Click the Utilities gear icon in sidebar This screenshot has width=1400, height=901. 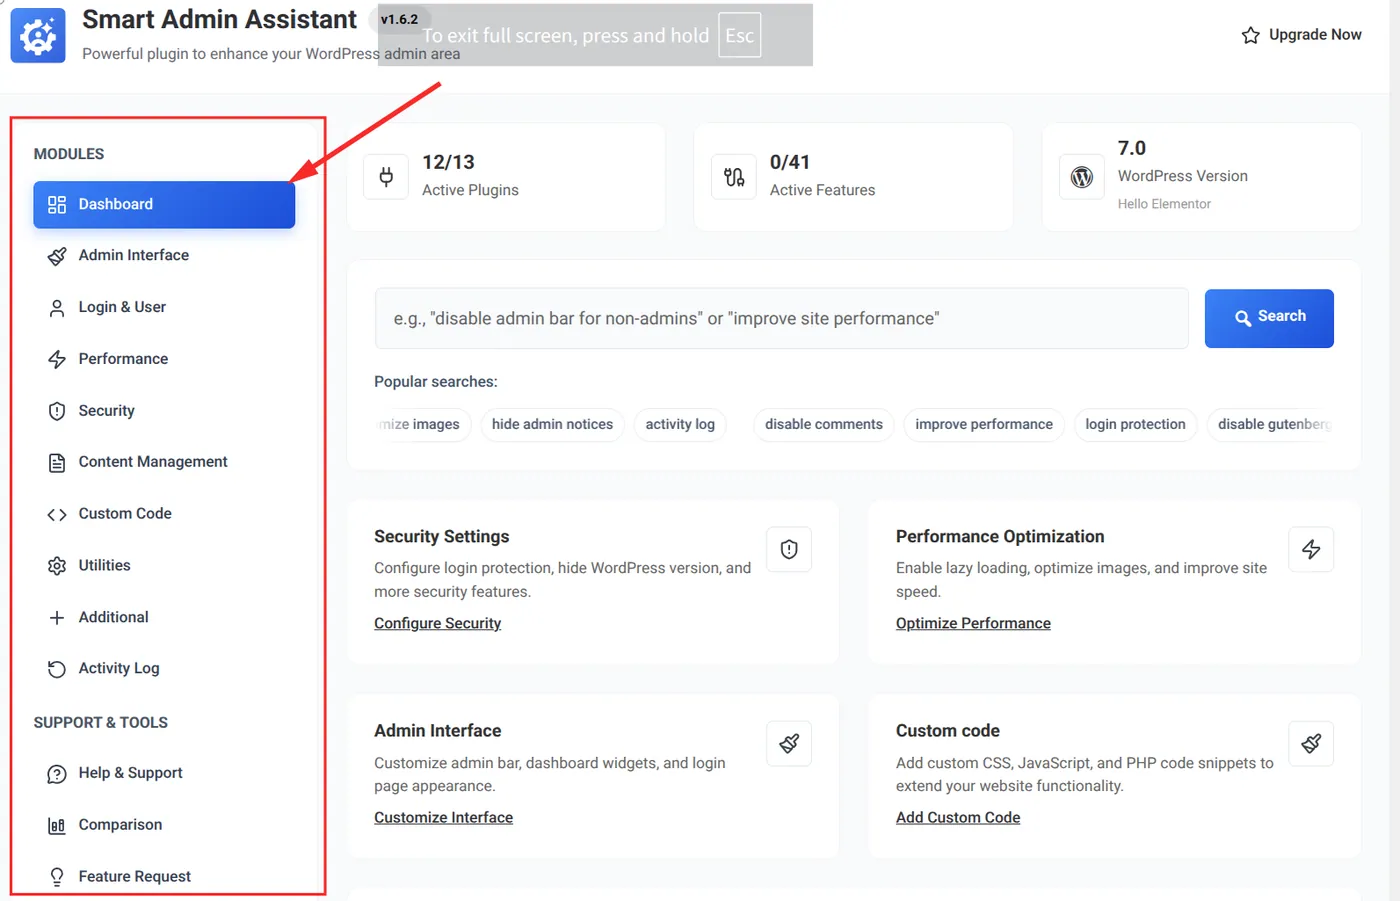click(x=57, y=566)
